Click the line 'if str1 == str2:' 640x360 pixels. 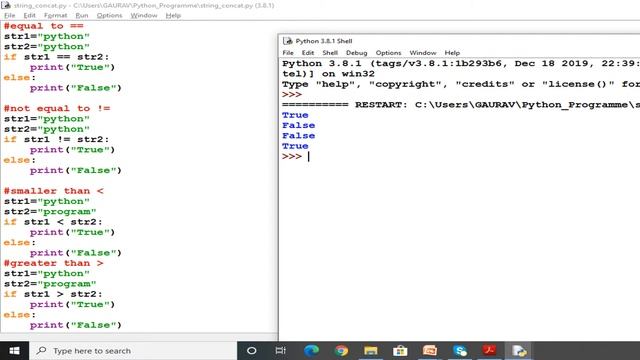(57, 57)
